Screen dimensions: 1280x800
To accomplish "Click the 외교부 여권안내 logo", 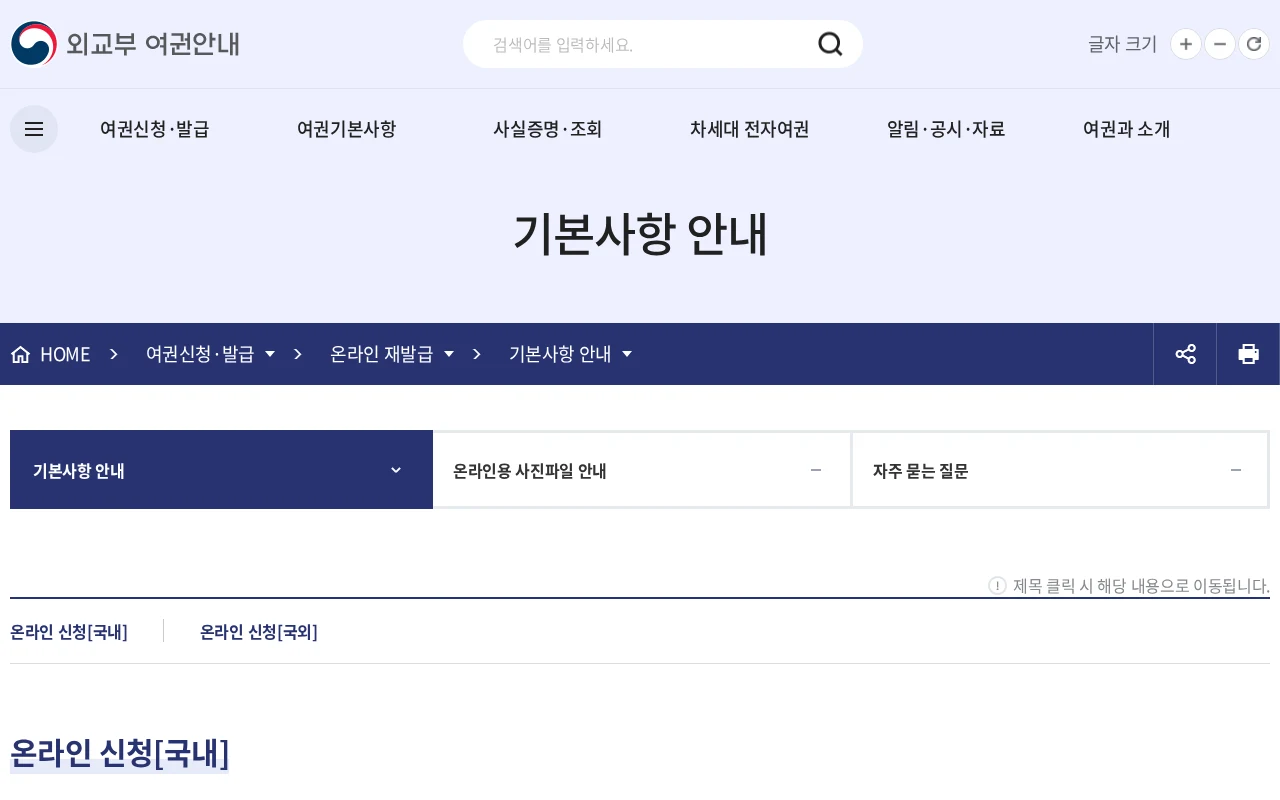I will tap(125, 44).
